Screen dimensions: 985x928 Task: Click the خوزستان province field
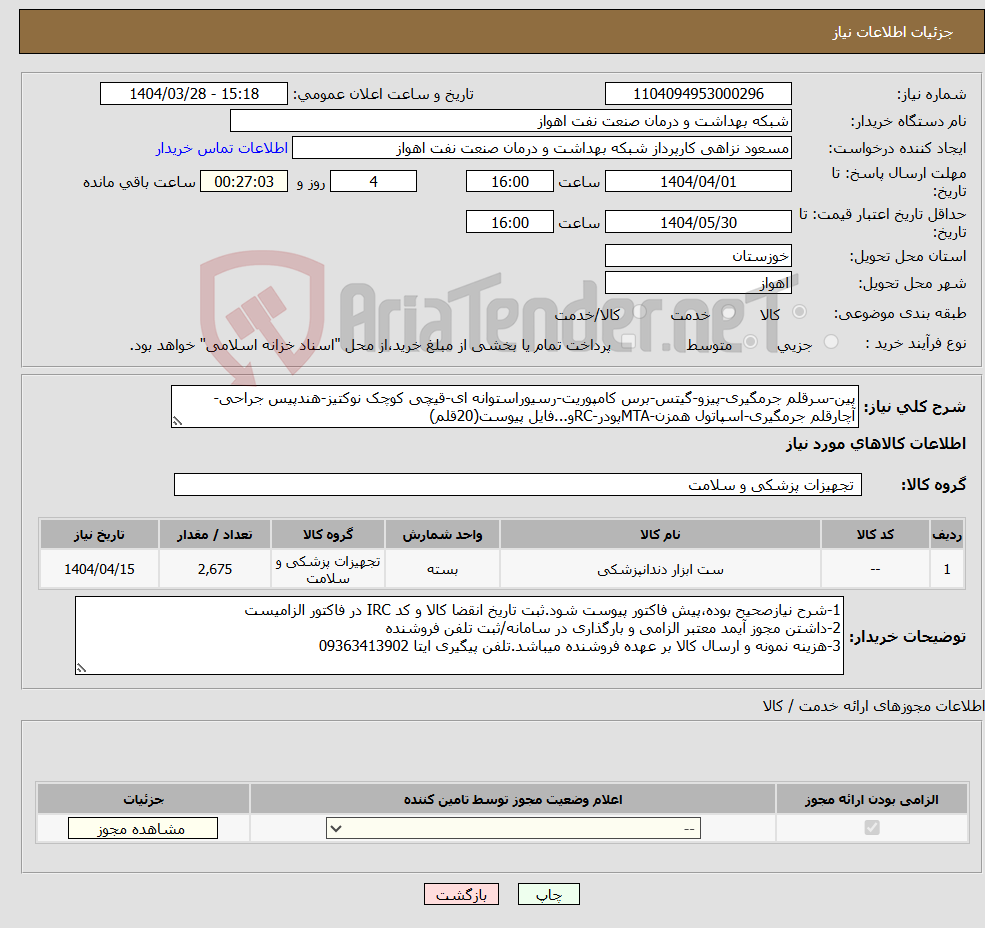point(698,255)
